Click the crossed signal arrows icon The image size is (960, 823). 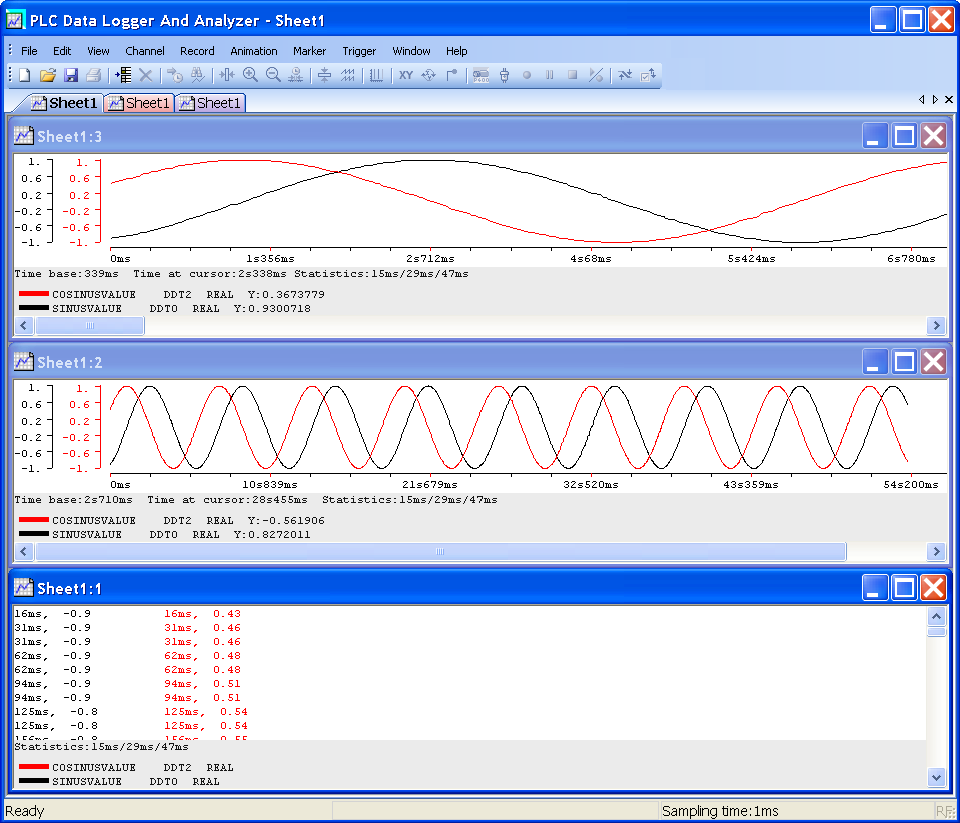click(624, 75)
